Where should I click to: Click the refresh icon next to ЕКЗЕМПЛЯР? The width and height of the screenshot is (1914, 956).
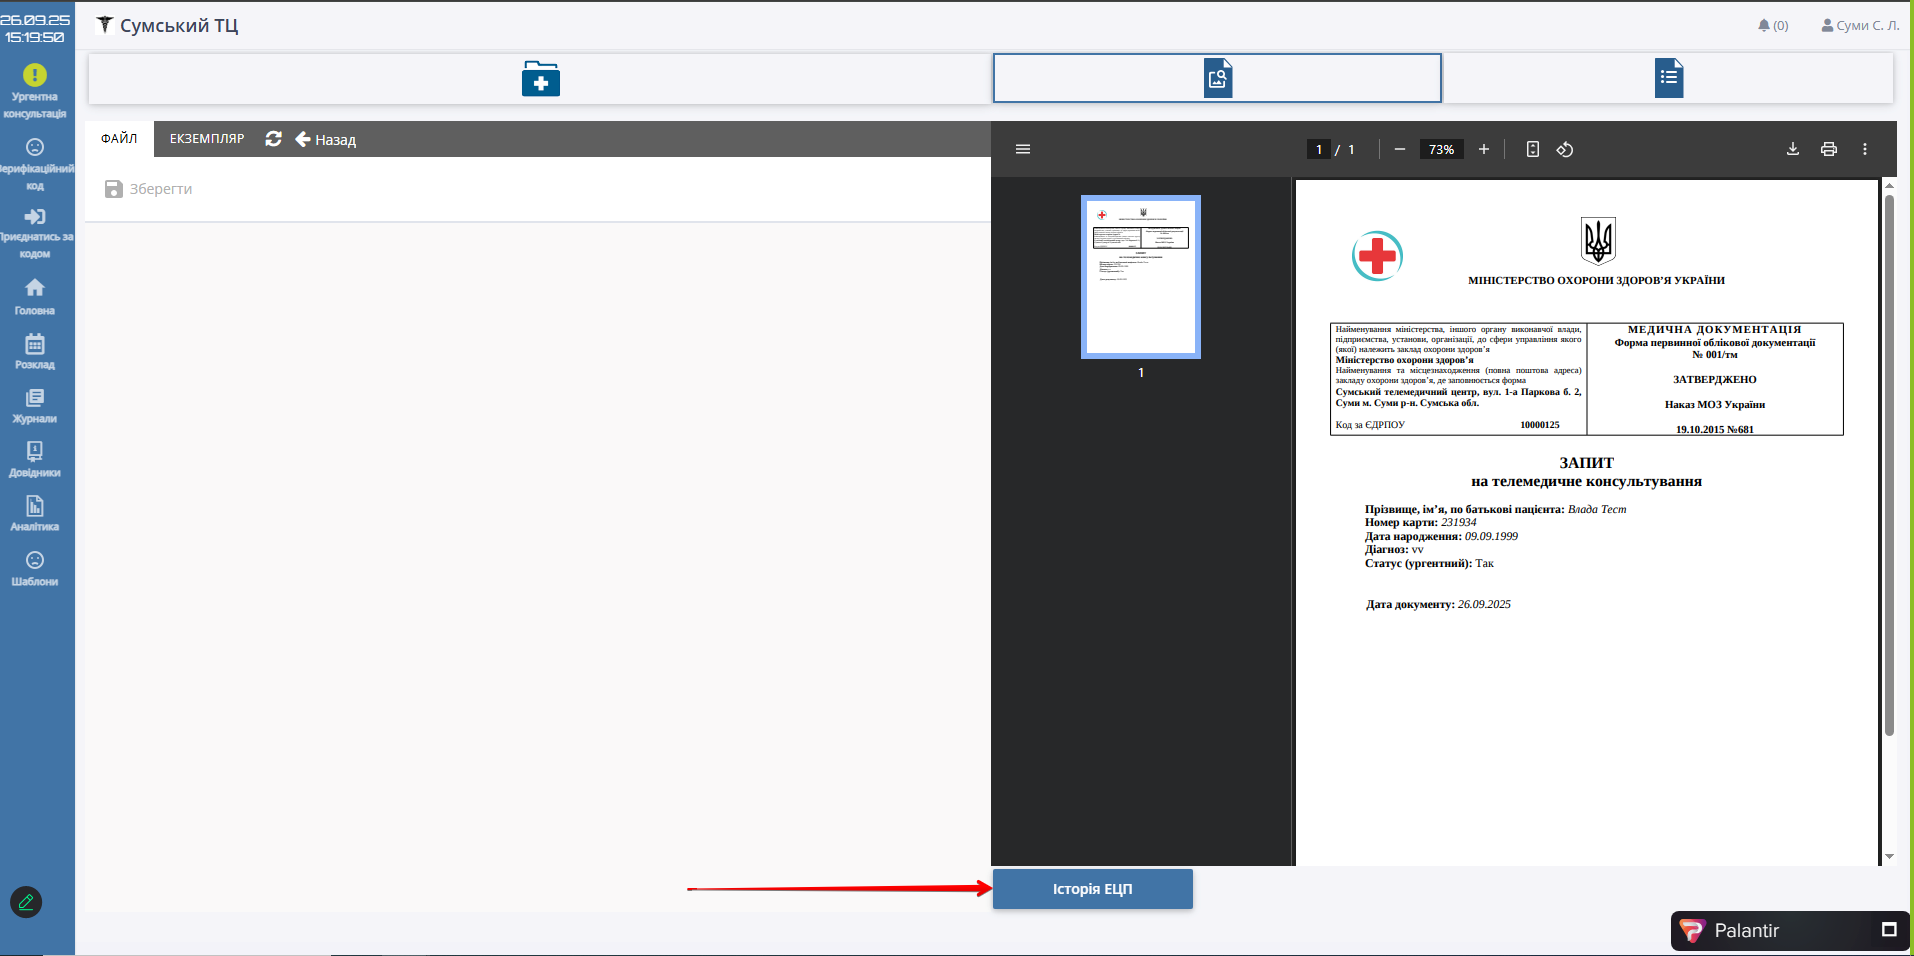273,139
